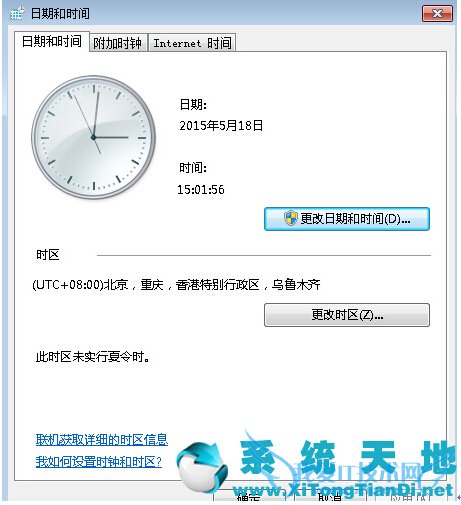Click the greyed 应用 button at the bottom

pos(411,497)
